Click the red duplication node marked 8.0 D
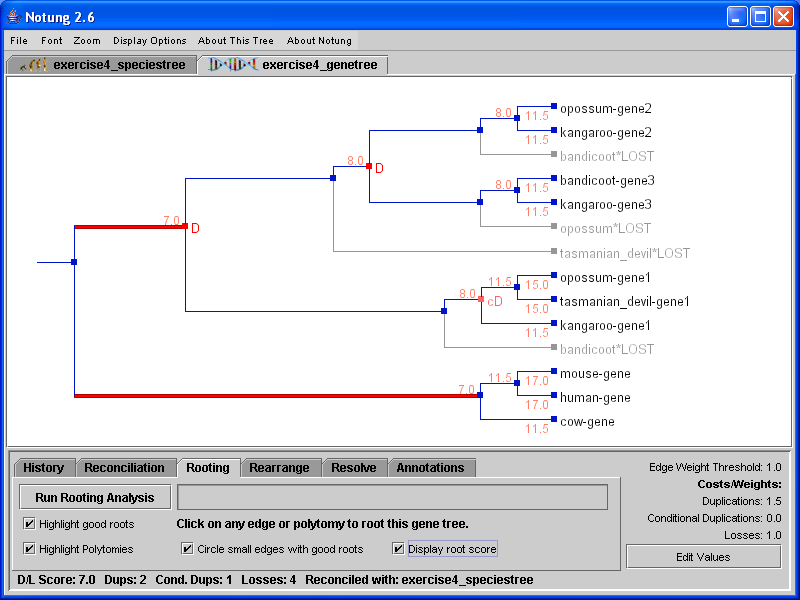Image resolution: width=800 pixels, height=600 pixels. [369, 166]
